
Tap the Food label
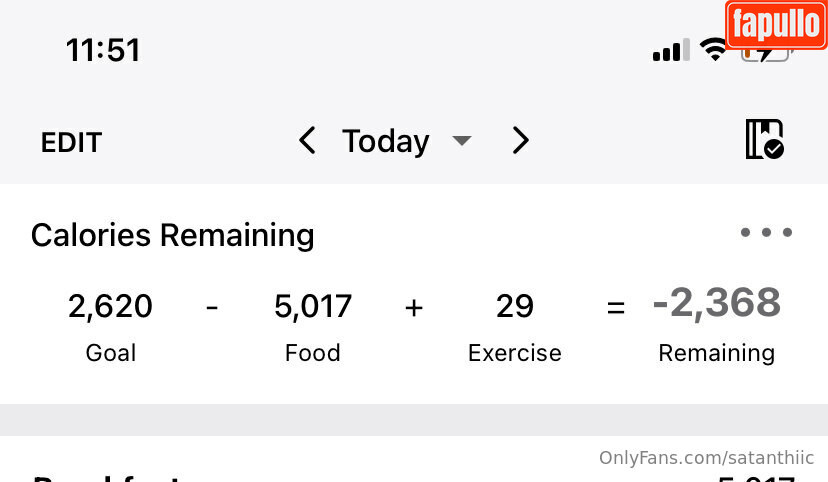click(313, 353)
